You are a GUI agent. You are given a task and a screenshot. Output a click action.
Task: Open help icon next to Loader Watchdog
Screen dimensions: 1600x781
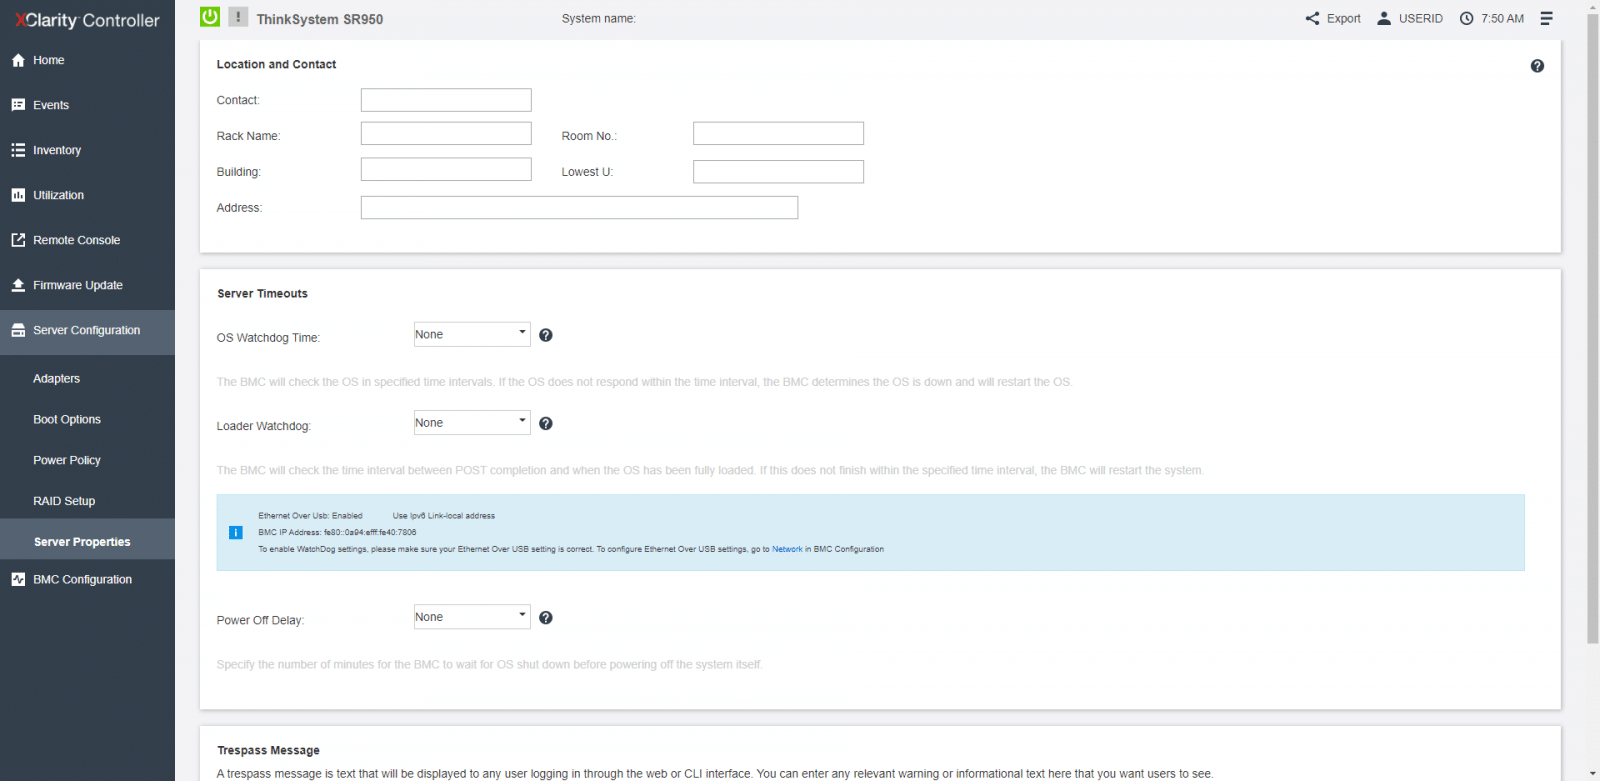546,423
